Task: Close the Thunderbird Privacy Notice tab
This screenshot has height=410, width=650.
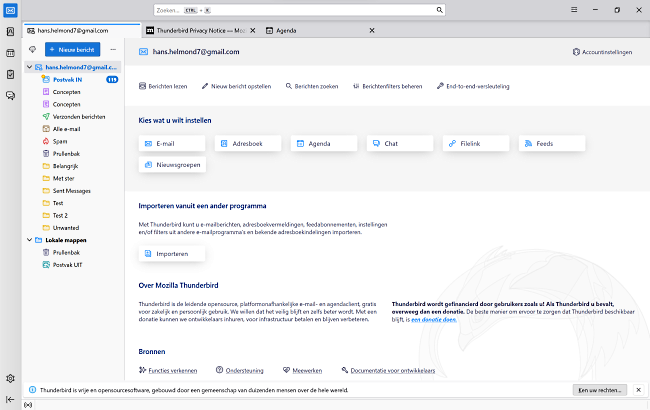Action: pyautogui.click(x=252, y=30)
